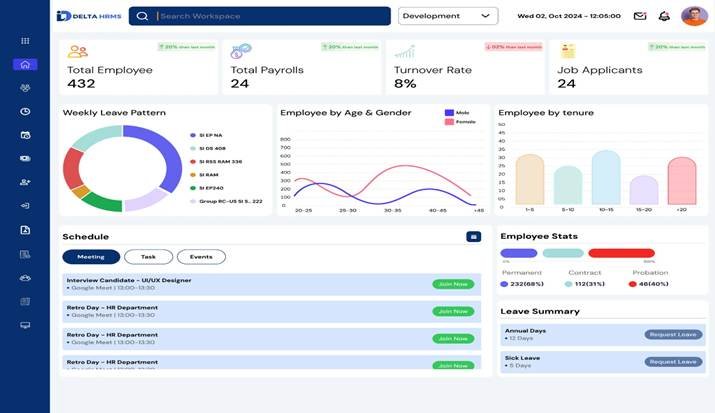
Task: Click the red Probation stats bar
Action: point(621,254)
